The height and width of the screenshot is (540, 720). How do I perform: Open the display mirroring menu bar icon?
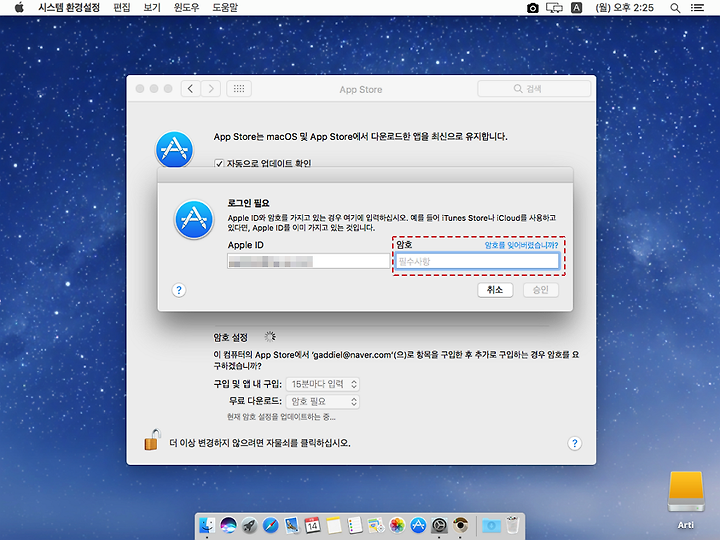554,8
